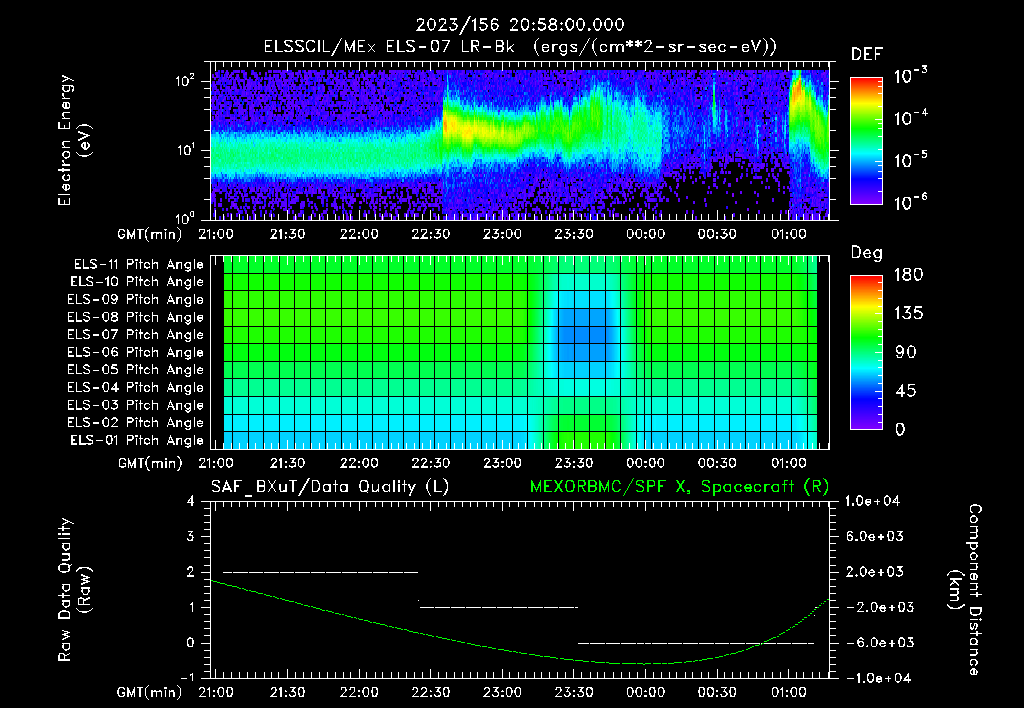Click the 21:30 tick label under data quality panel

(x=287, y=692)
